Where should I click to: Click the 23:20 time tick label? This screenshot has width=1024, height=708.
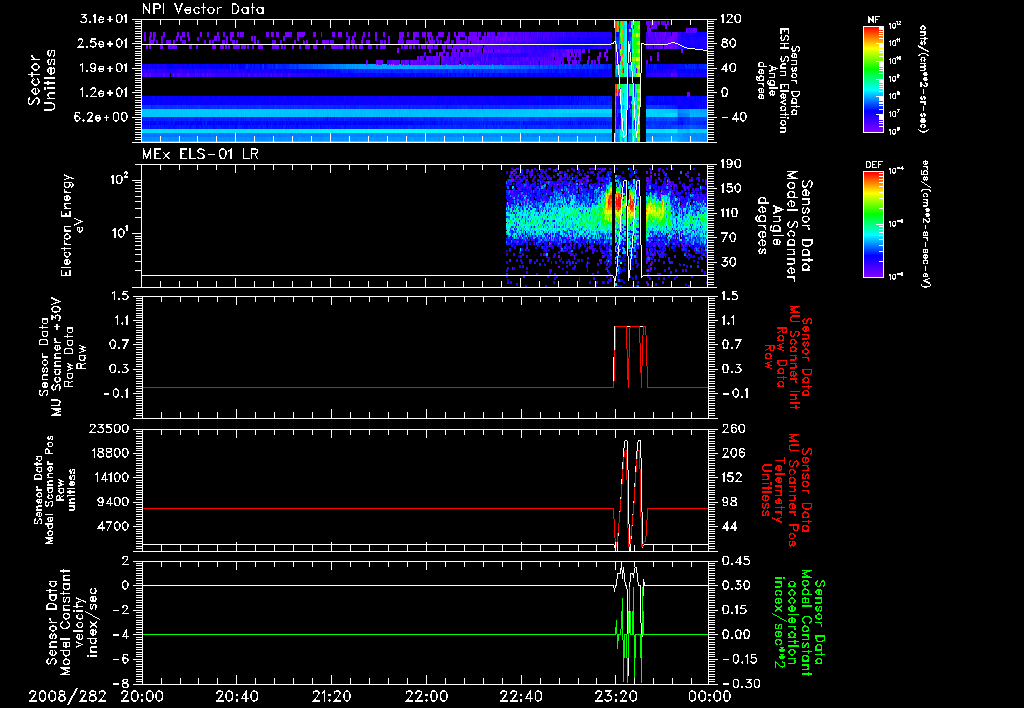click(x=615, y=697)
